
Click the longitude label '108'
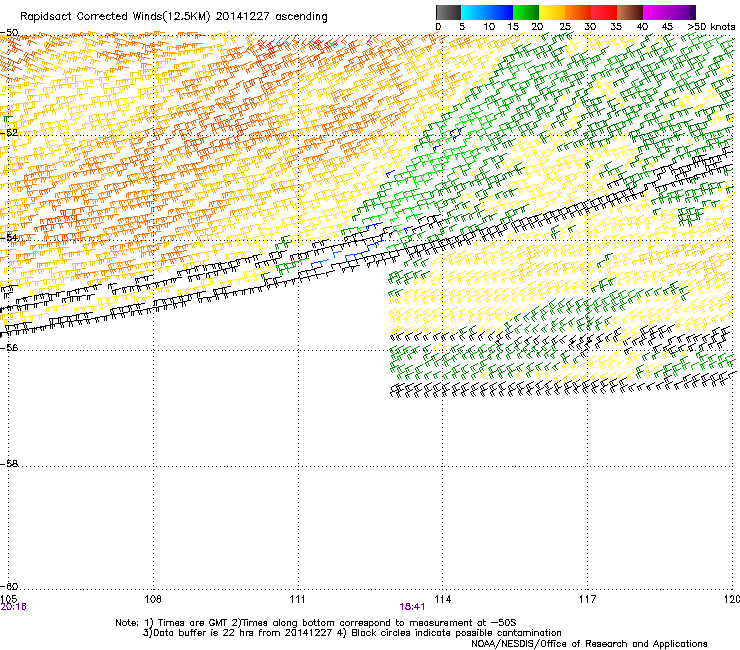coord(153,599)
